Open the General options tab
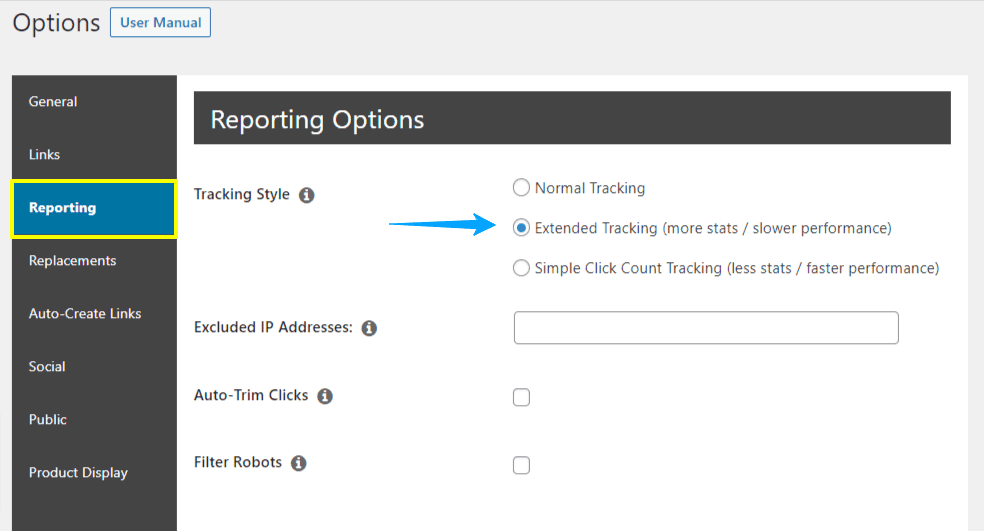Image resolution: width=984 pixels, height=531 pixels. (94, 102)
